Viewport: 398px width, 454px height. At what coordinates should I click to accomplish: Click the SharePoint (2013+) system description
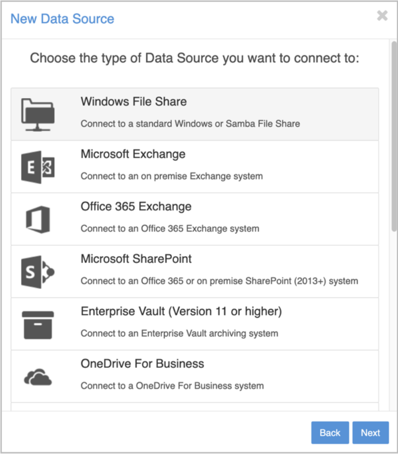click(219, 281)
